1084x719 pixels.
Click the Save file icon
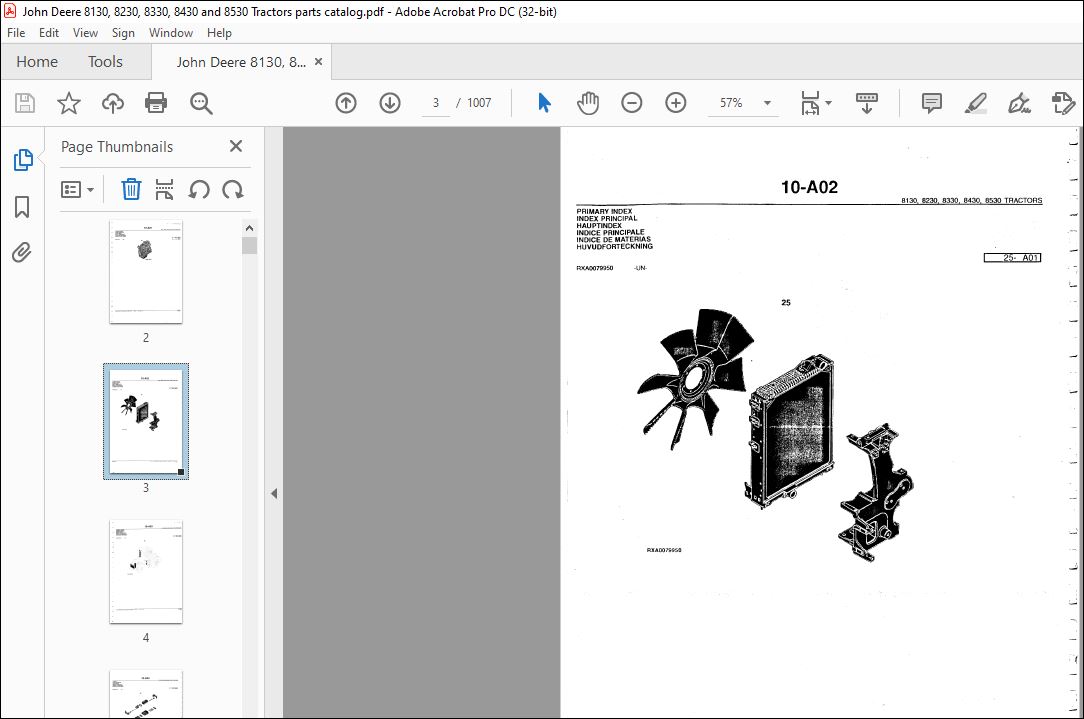(25, 103)
